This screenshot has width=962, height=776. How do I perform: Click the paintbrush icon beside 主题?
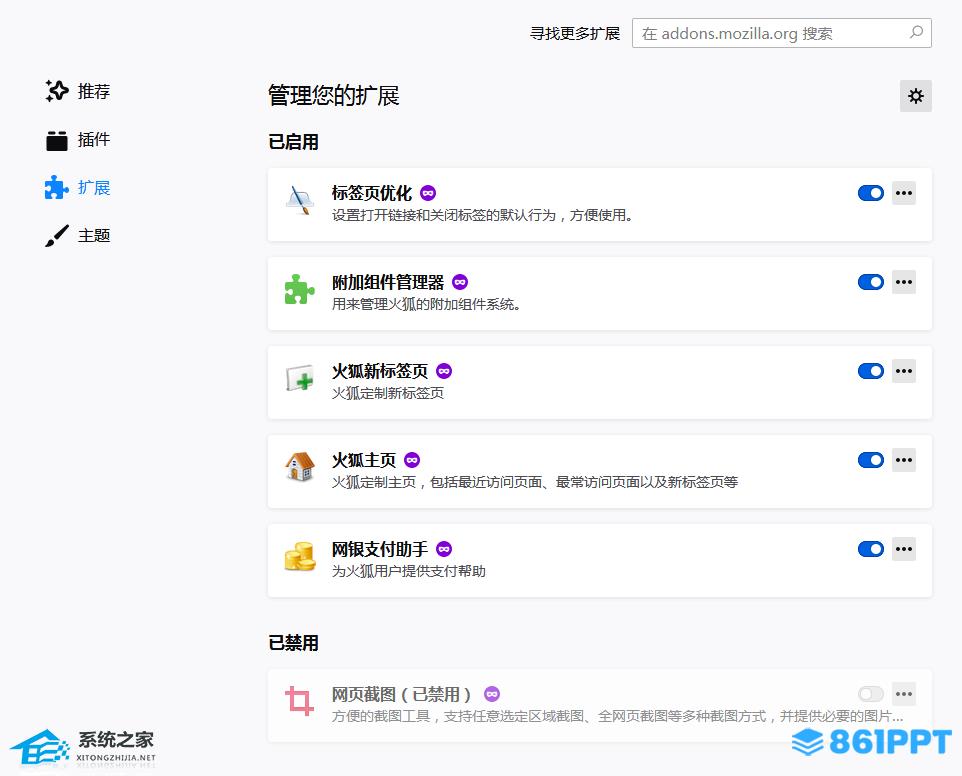(x=57, y=236)
